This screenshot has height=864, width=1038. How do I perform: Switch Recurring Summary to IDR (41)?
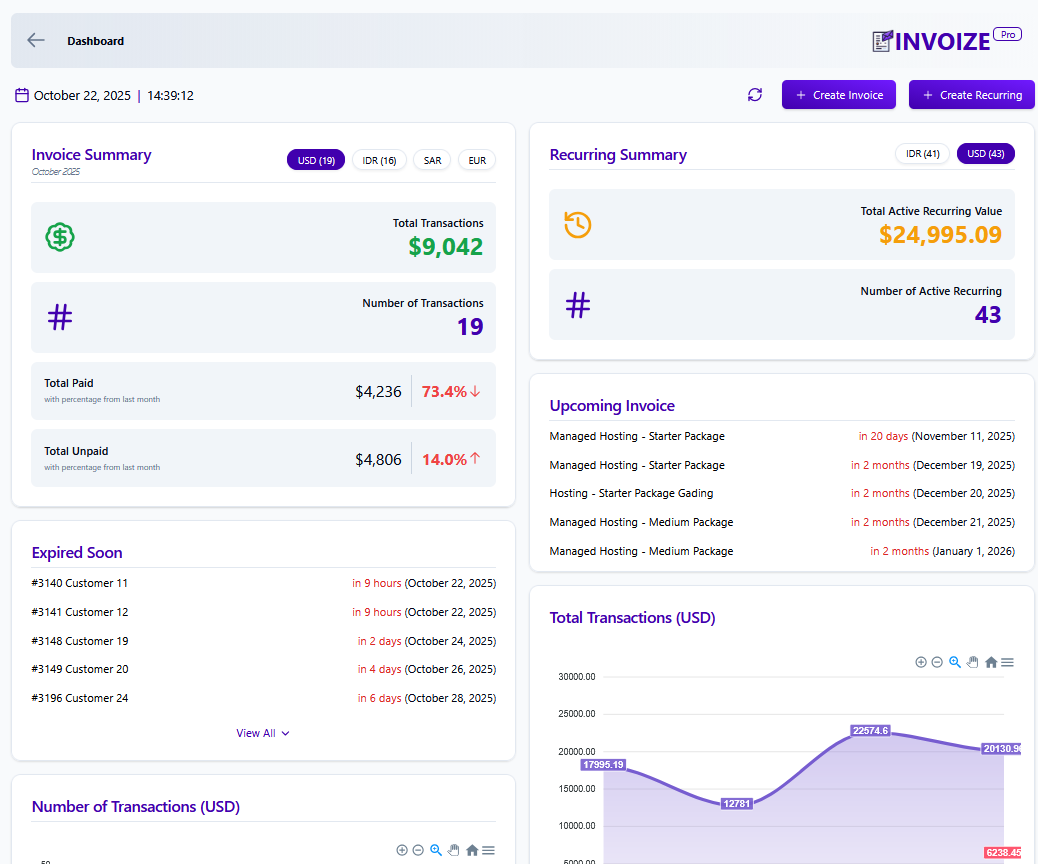(x=922, y=153)
